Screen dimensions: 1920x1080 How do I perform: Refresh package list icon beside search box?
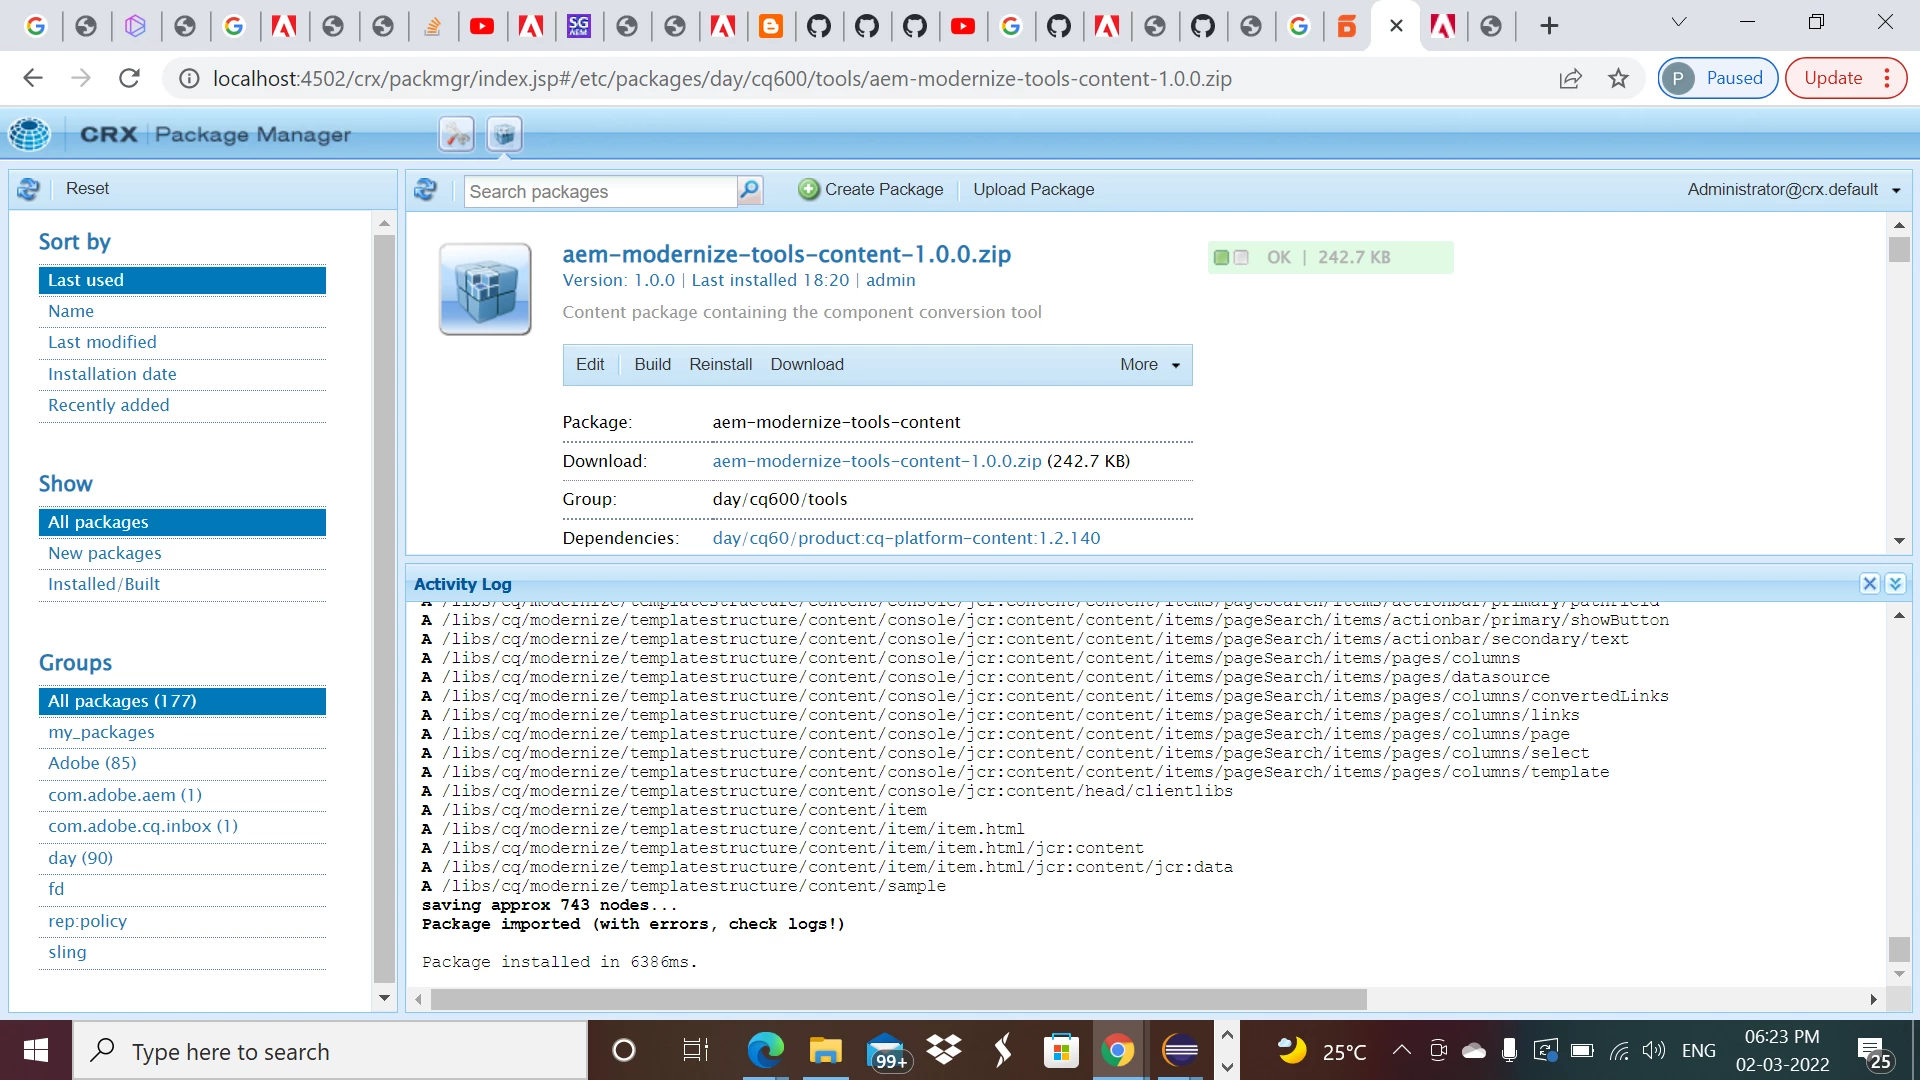[426, 190]
